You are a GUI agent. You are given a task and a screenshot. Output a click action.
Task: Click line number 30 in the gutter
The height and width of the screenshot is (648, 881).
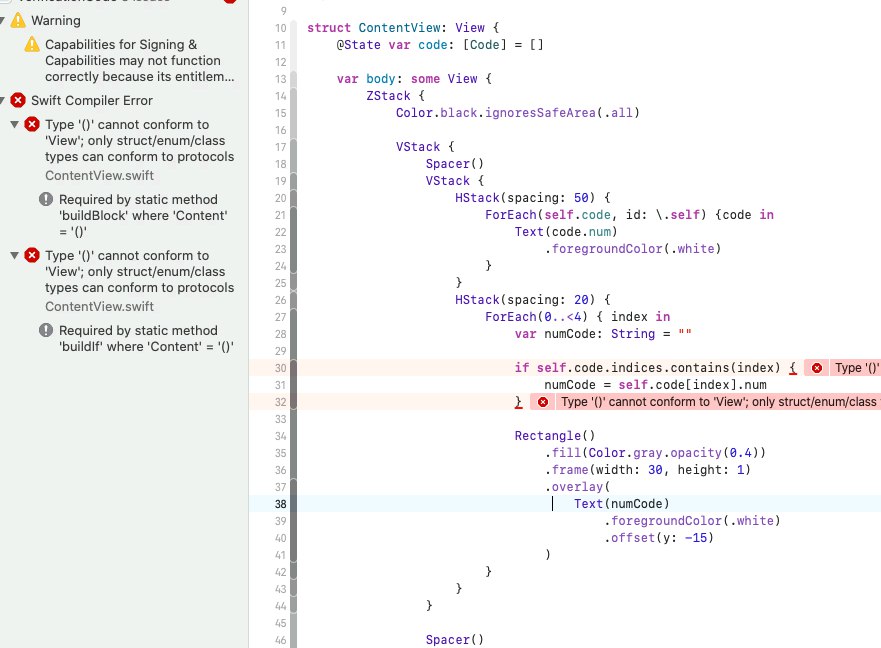[280, 368]
